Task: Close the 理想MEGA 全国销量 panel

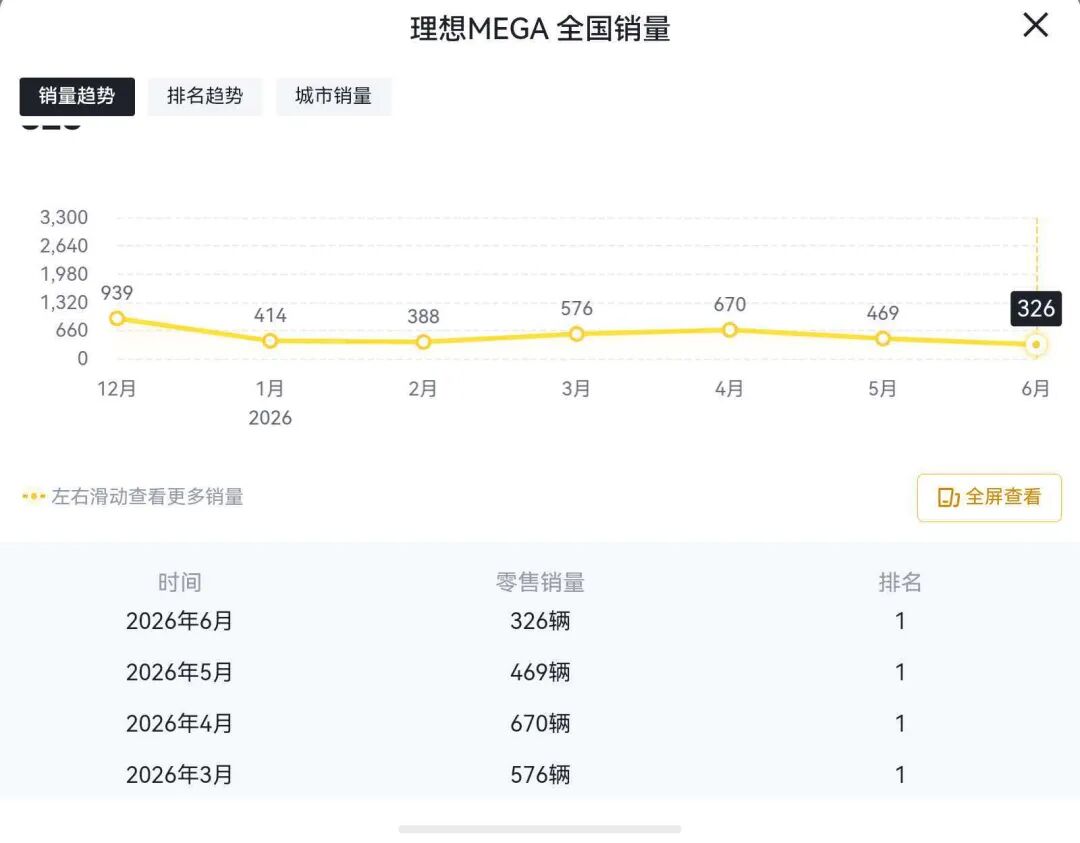Action: click(x=1035, y=25)
